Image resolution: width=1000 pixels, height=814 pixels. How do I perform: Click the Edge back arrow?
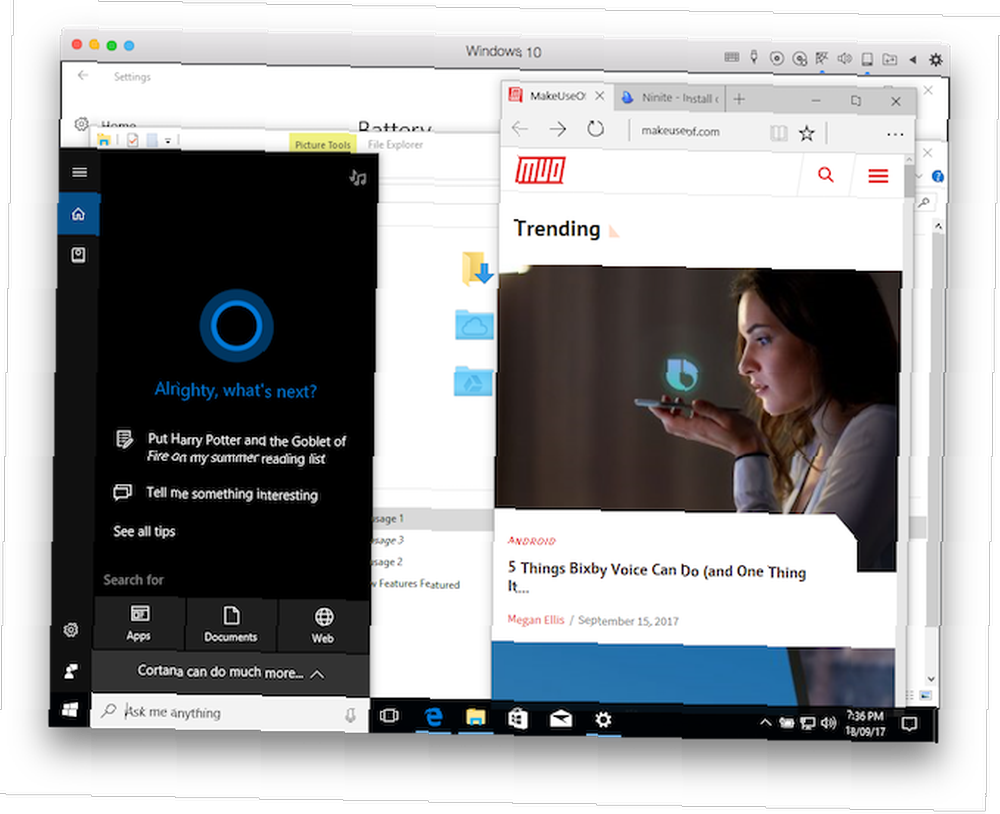(520, 128)
